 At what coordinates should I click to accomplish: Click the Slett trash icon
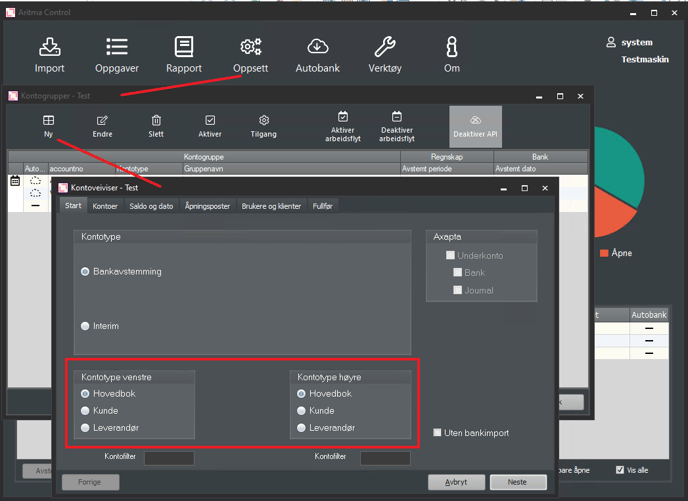tap(156, 121)
